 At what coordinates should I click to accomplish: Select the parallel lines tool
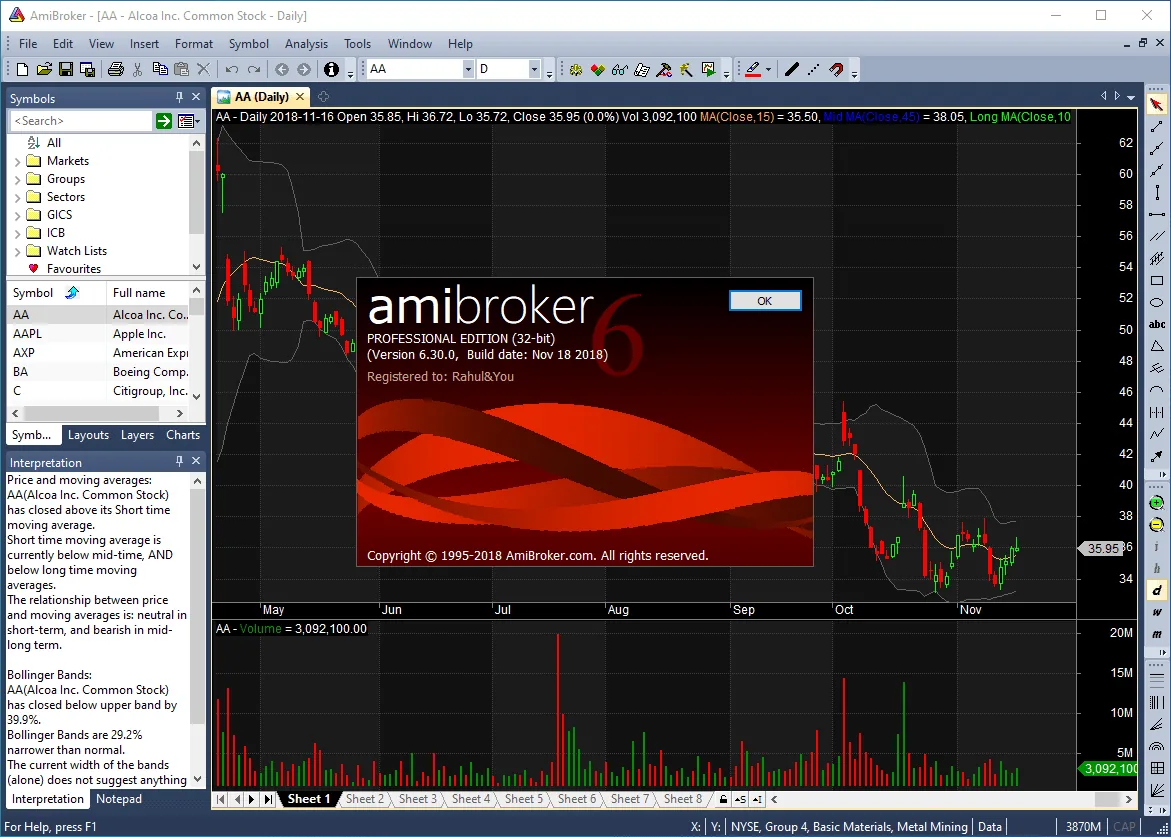(x=1157, y=237)
